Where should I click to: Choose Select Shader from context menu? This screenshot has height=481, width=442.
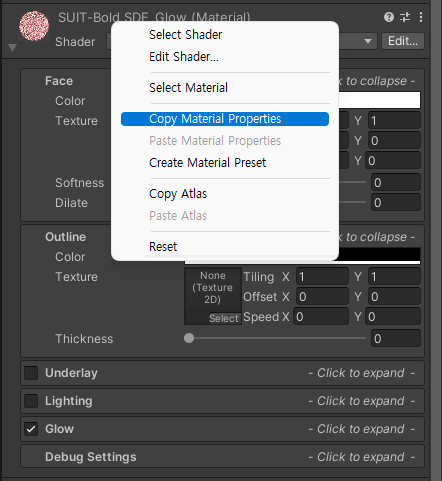point(185,35)
